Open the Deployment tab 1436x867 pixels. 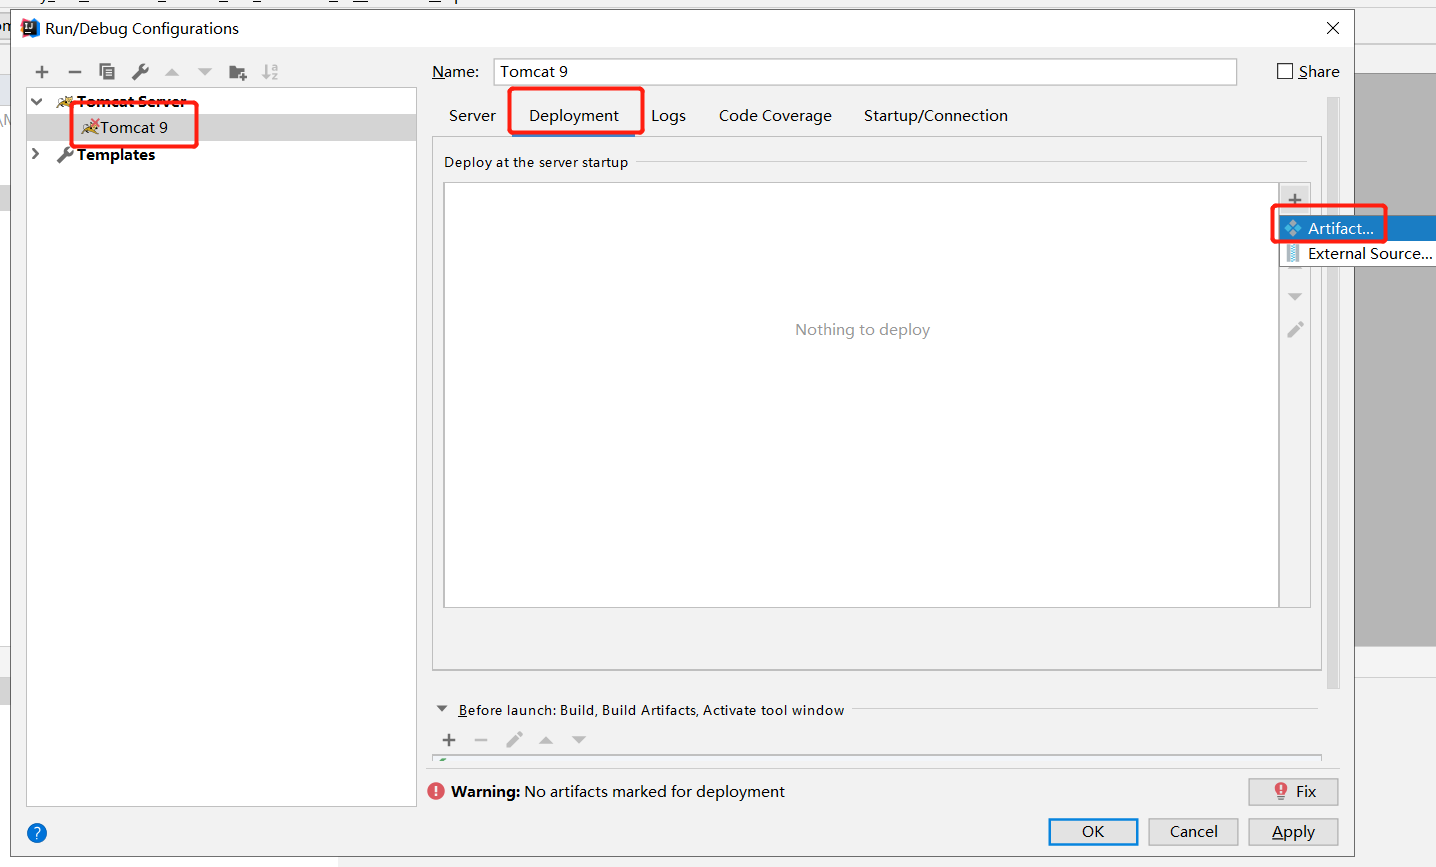(x=574, y=116)
